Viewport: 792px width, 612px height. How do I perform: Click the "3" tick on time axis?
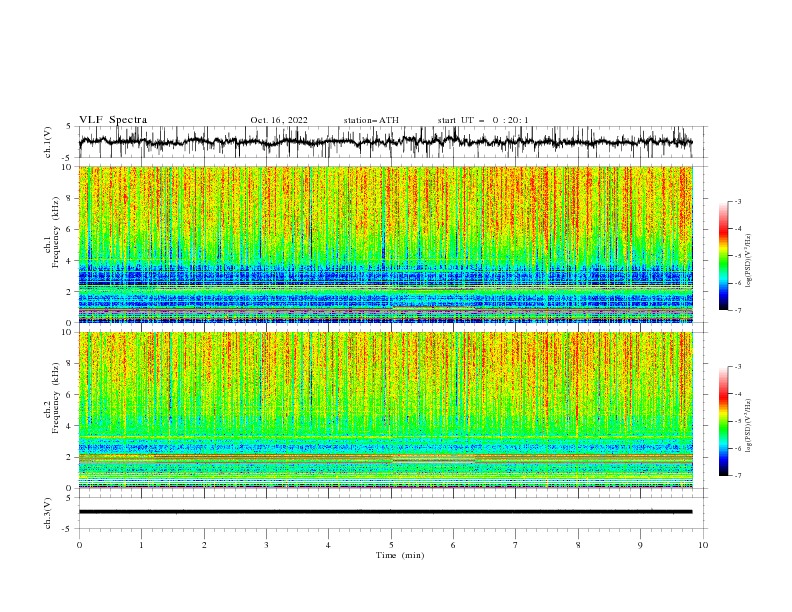click(x=267, y=545)
